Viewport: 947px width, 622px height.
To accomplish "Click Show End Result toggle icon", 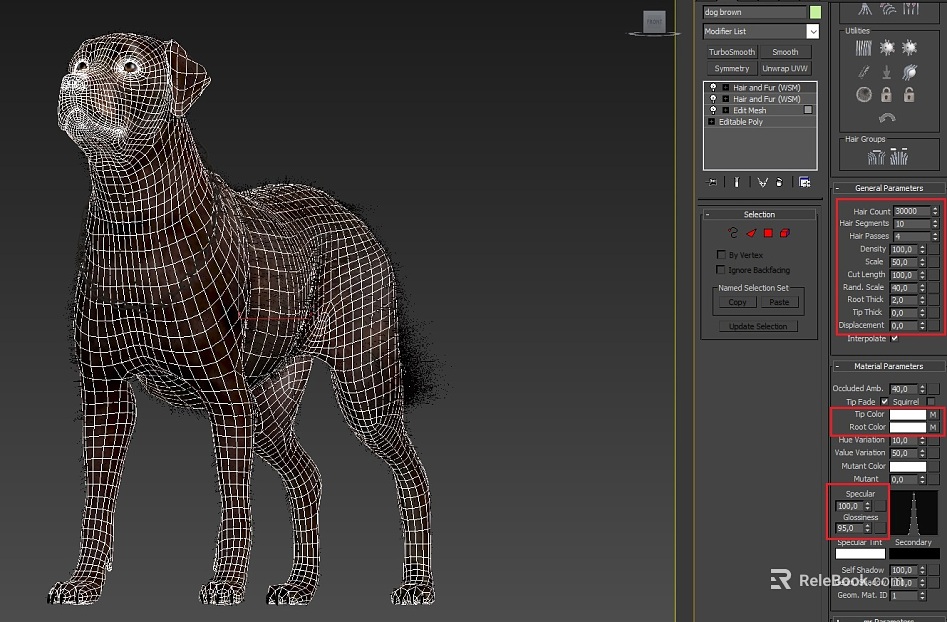I will pyautogui.click(x=737, y=182).
